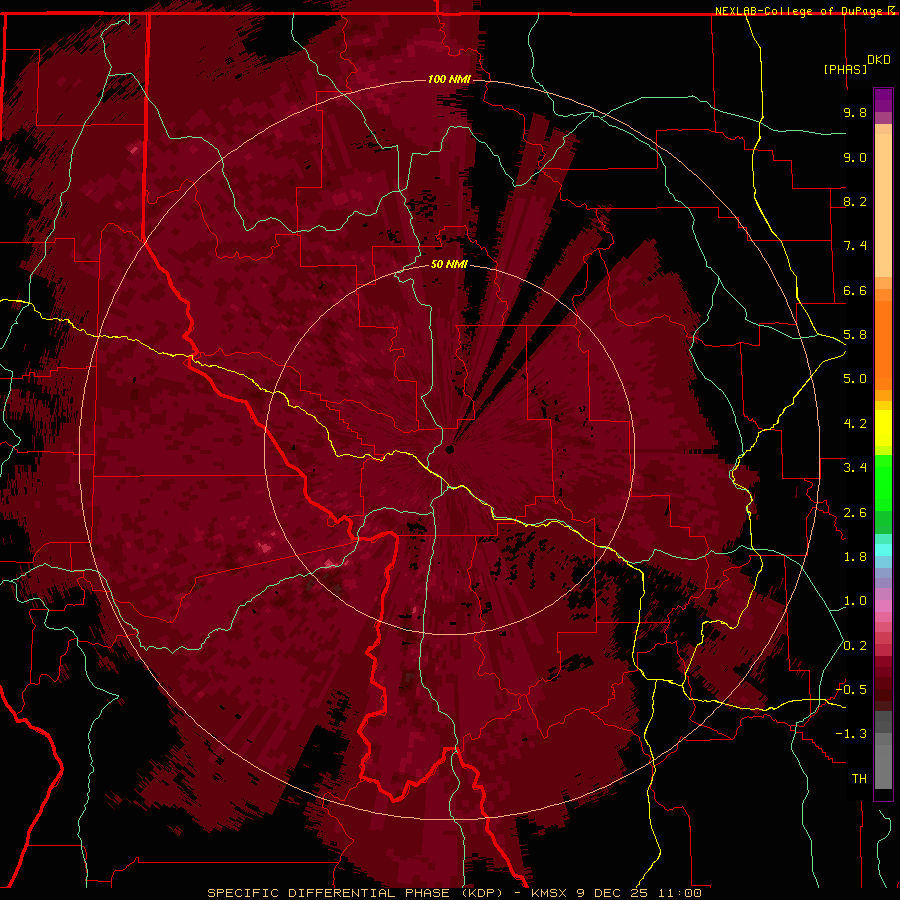Screen dimensions: 900x900
Task: Click the TH threshold label on legend
Action: tap(859, 779)
